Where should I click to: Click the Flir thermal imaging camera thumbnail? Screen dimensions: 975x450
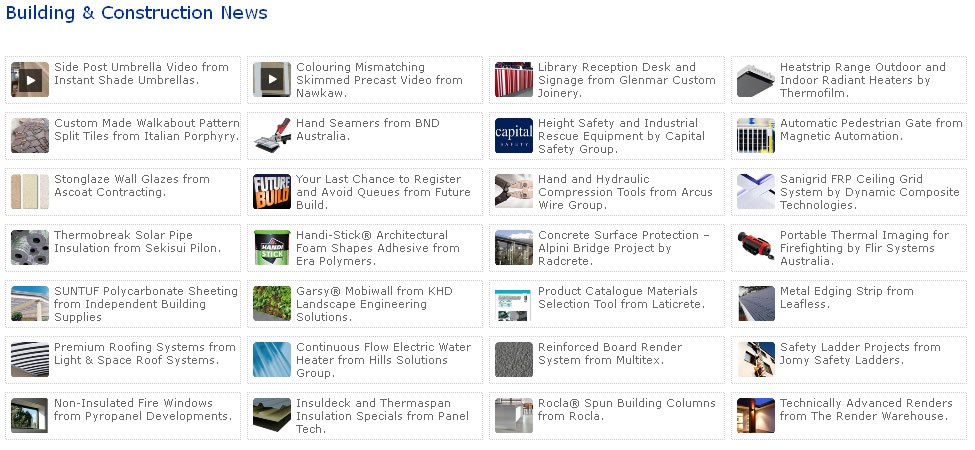pyautogui.click(x=756, y=247)
